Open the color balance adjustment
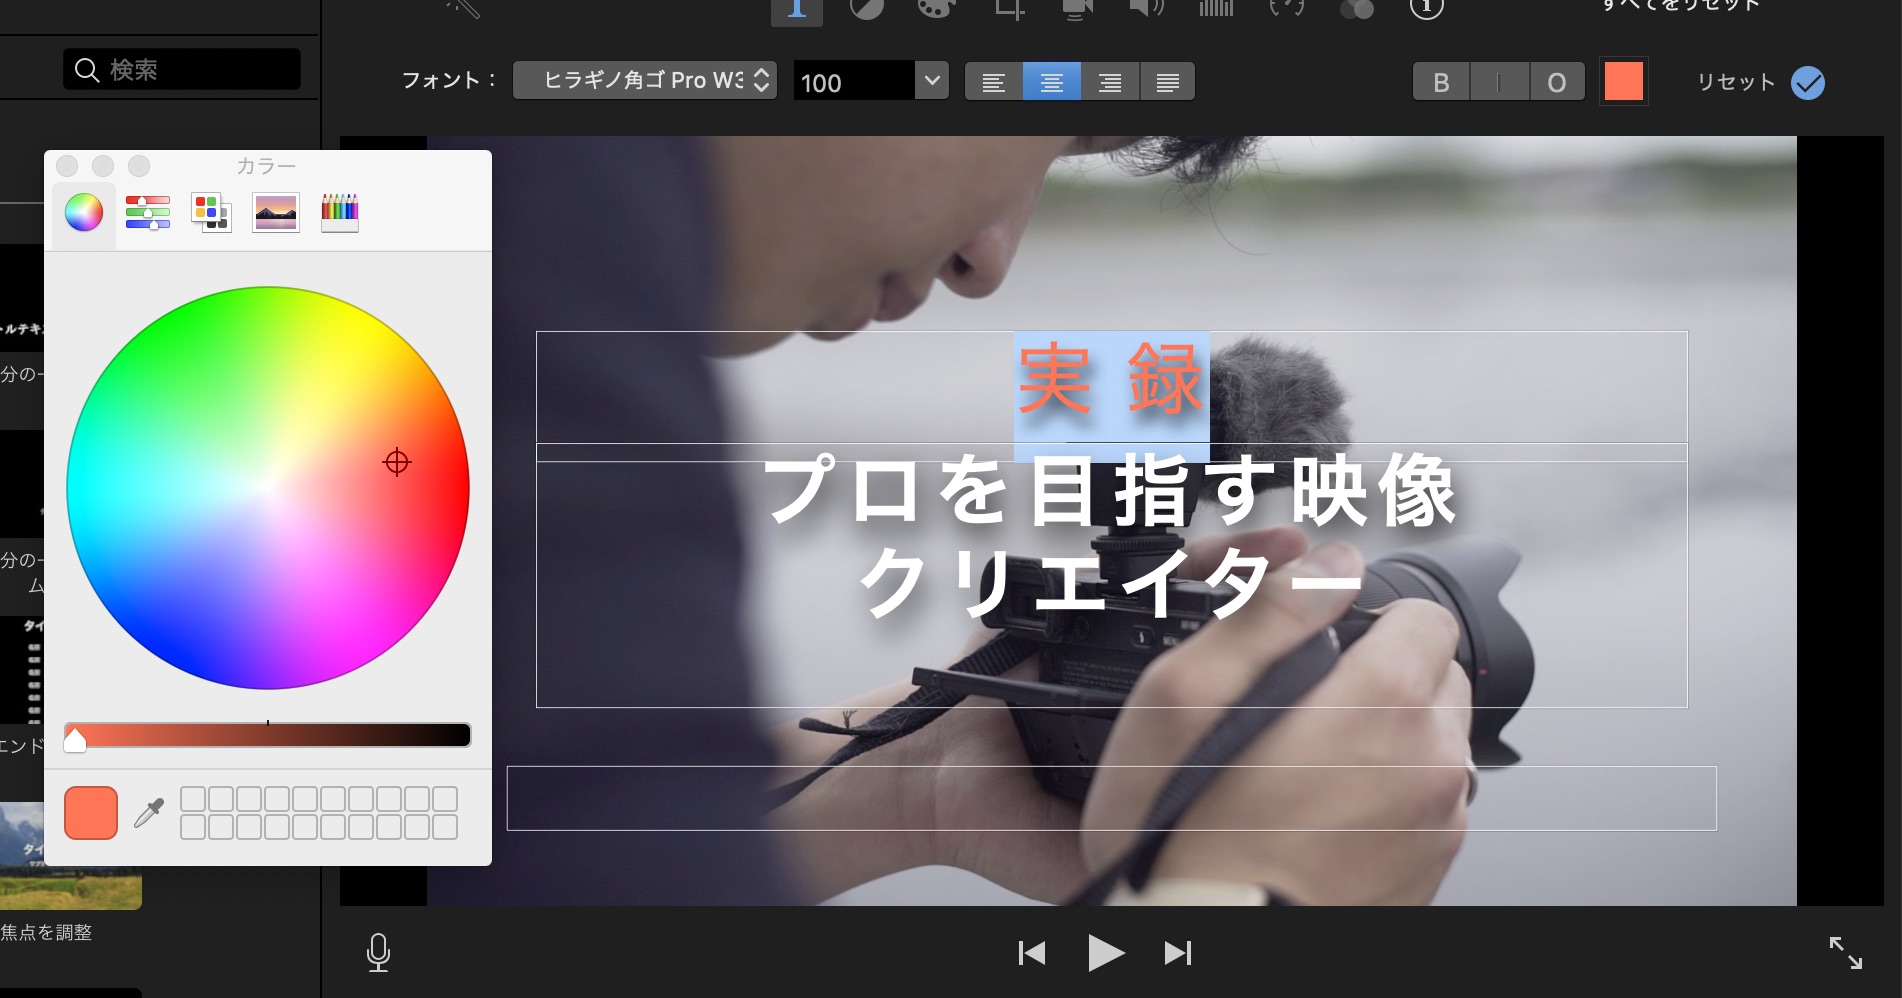The image size is (1902, 998). click(x=867, y=9)
